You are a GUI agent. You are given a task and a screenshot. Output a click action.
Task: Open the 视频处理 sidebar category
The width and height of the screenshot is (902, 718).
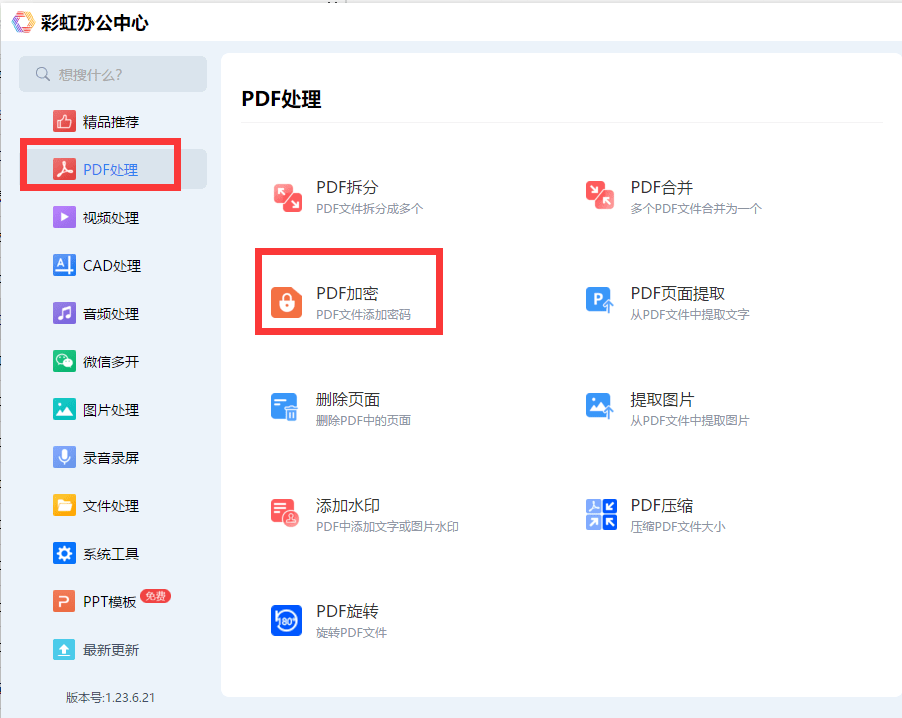113,217
